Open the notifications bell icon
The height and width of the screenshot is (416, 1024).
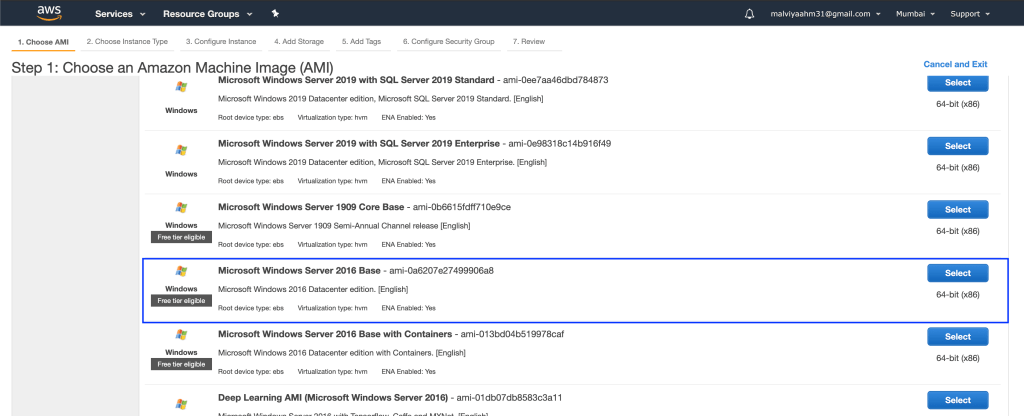tap(750, 14)
